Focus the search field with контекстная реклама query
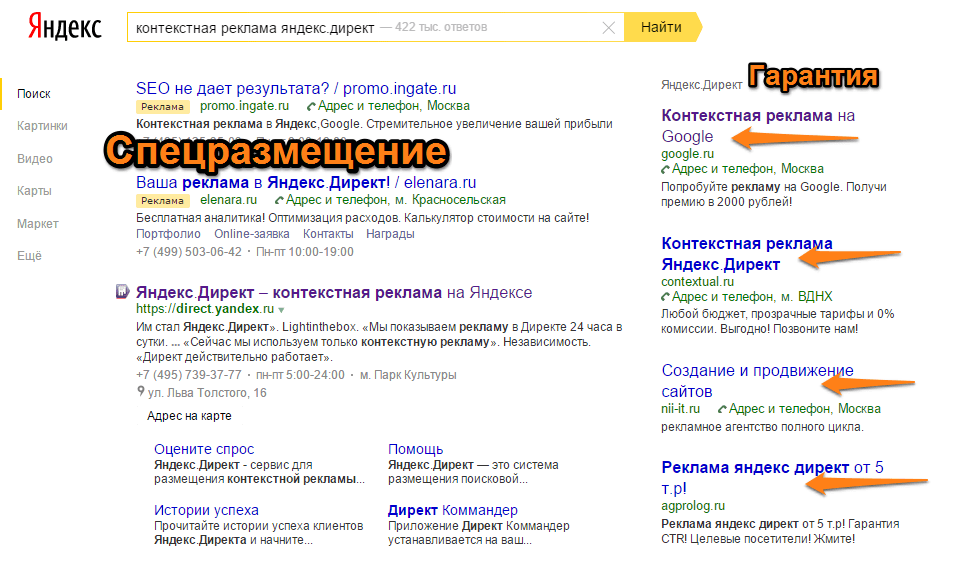This screenshot has height=568, width=971. [x=375, y=27]
